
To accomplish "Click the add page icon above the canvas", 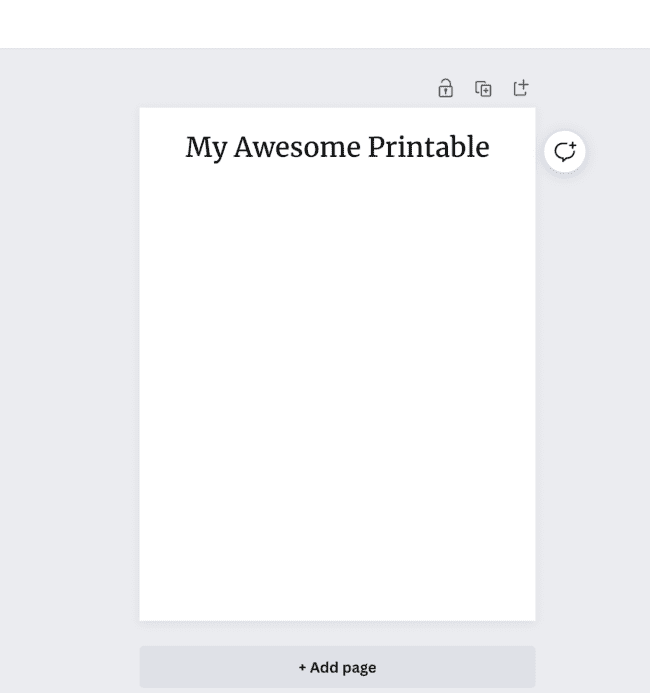I will 521,88.
